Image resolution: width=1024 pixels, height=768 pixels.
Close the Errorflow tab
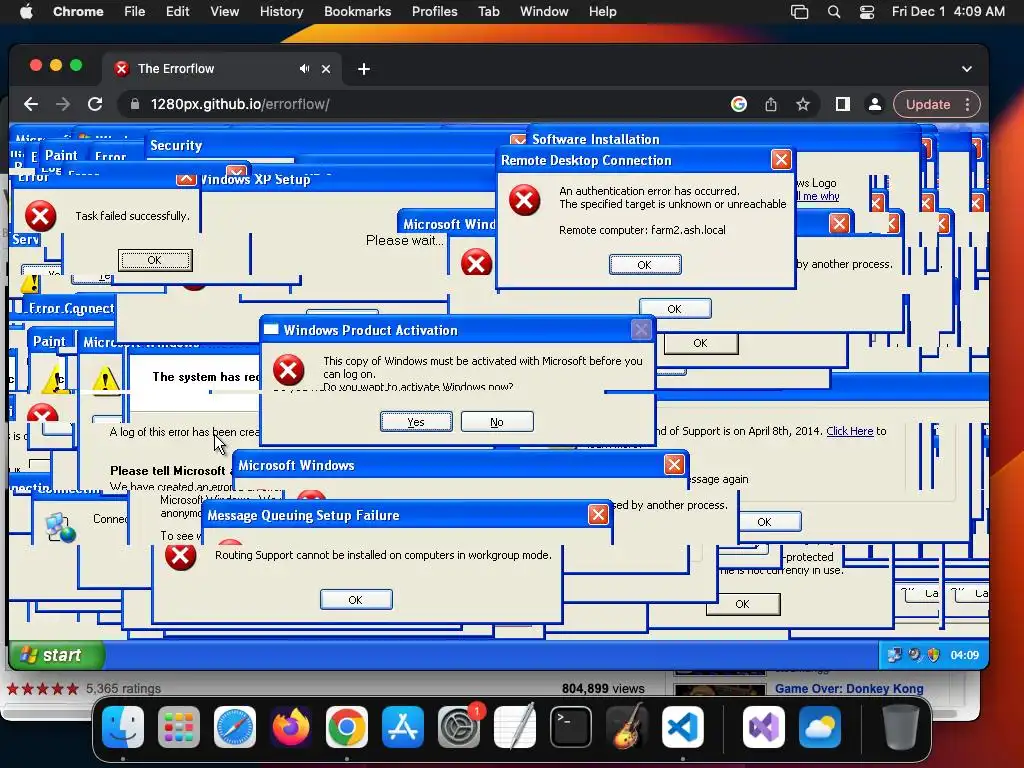[x=326, y=69]
